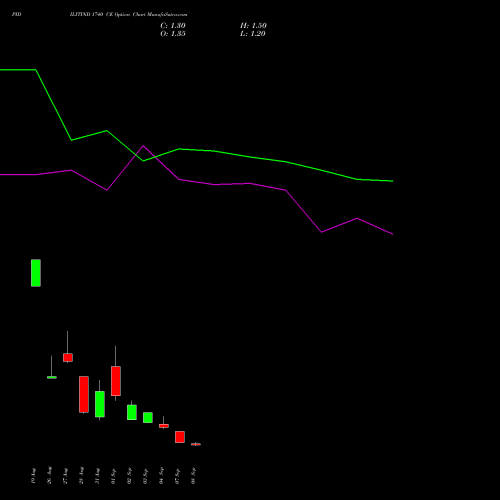
Task: Click the '19 Aug' date axis label
Action: click(x=33, y=476)
